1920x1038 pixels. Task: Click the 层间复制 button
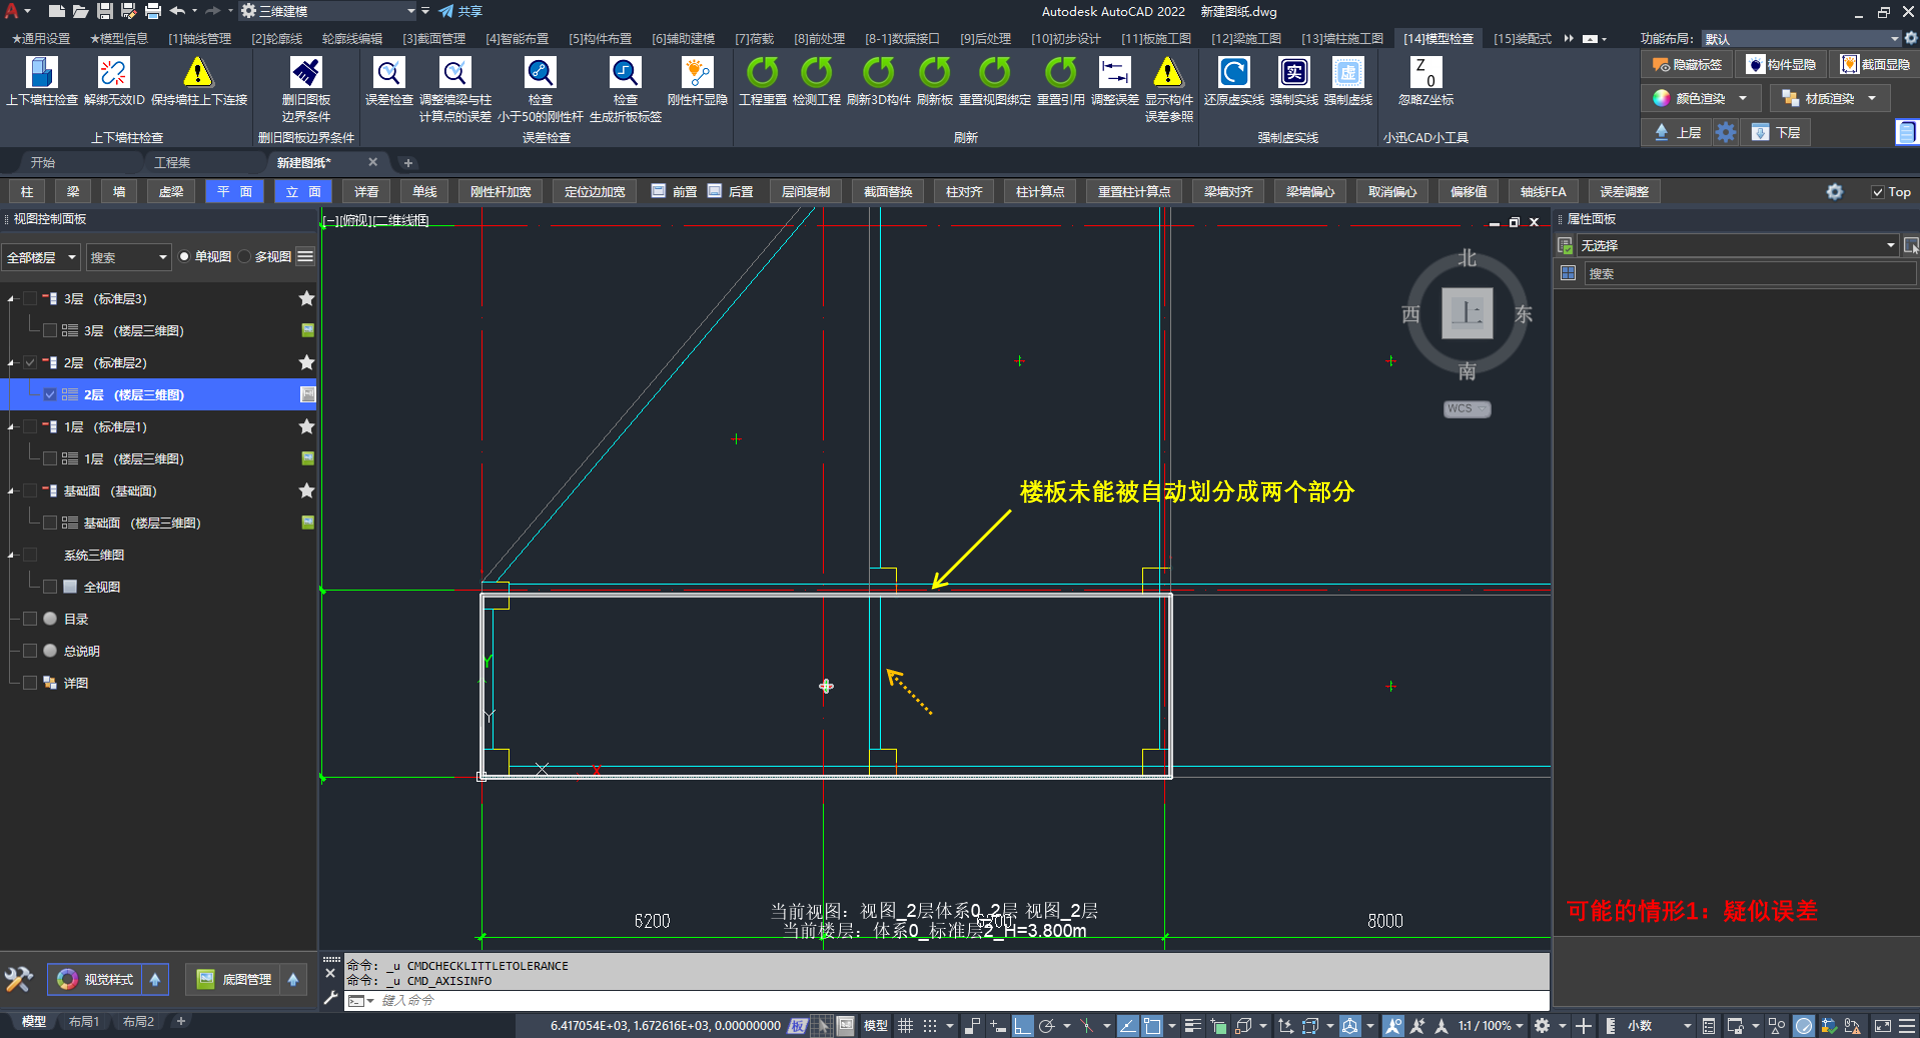(805, 192)
